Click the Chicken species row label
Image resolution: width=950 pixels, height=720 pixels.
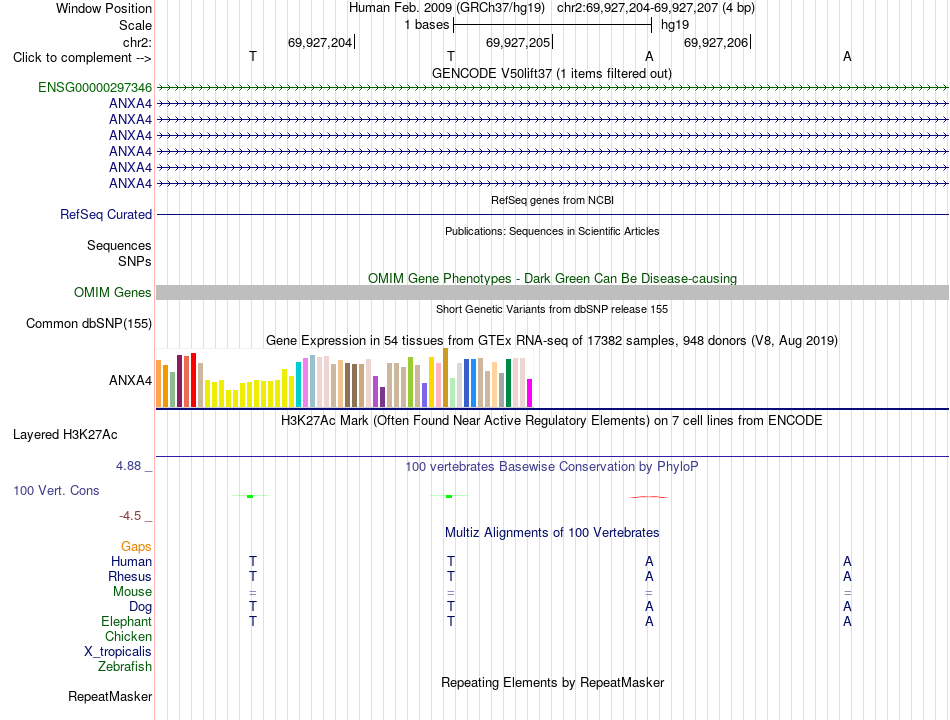pos(128,636)
